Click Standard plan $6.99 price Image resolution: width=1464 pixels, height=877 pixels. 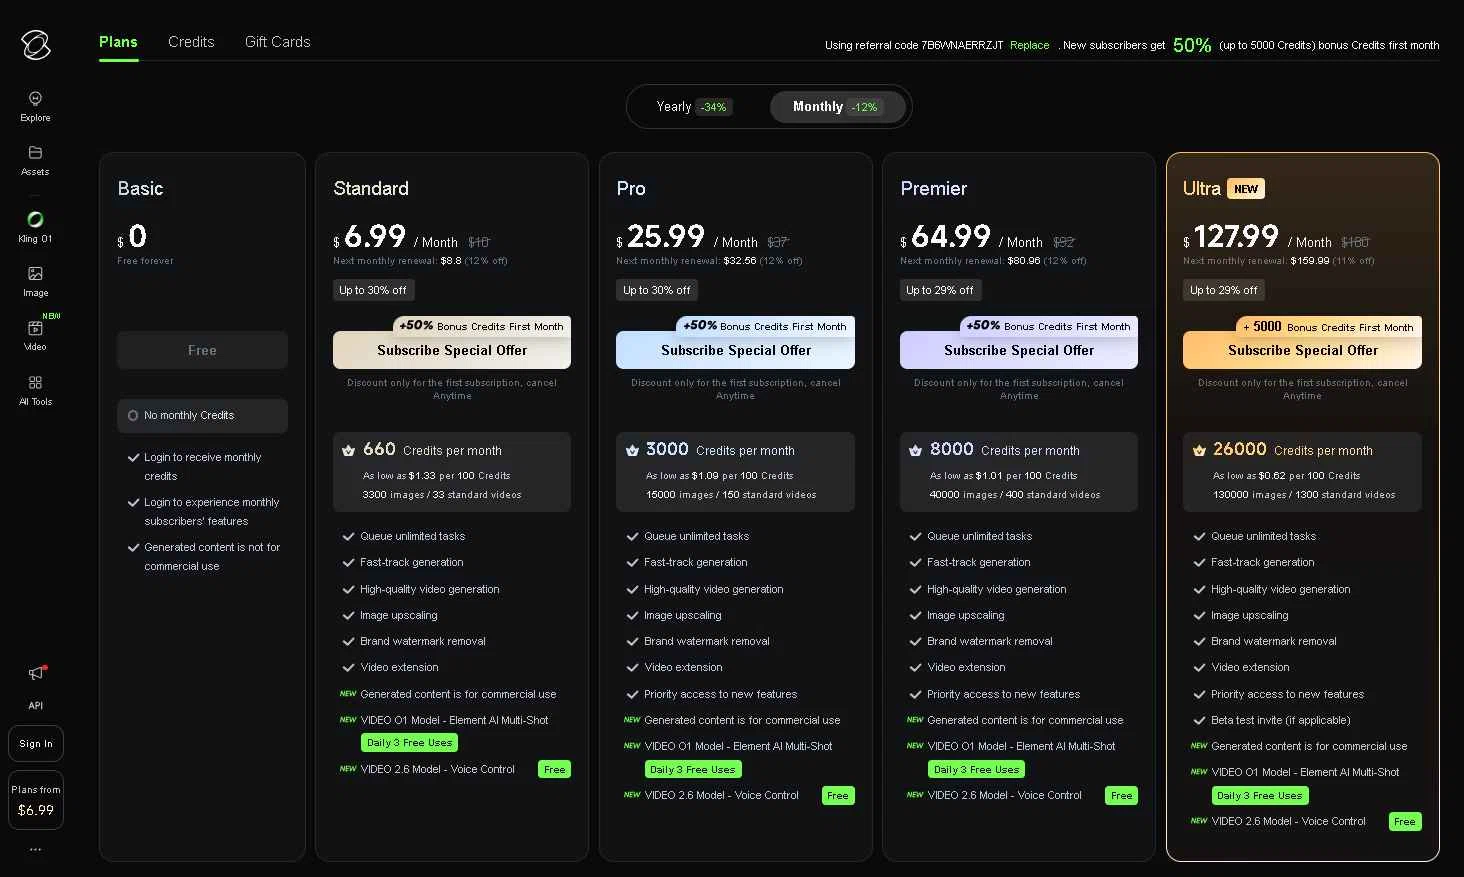pyautogui.click(x=370, y=237)
